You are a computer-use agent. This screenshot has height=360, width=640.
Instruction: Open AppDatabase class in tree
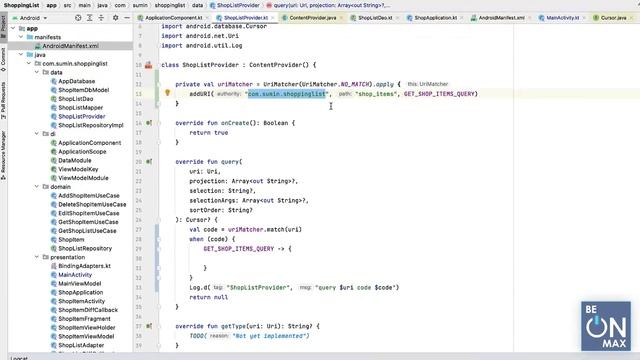pos(76,81)
